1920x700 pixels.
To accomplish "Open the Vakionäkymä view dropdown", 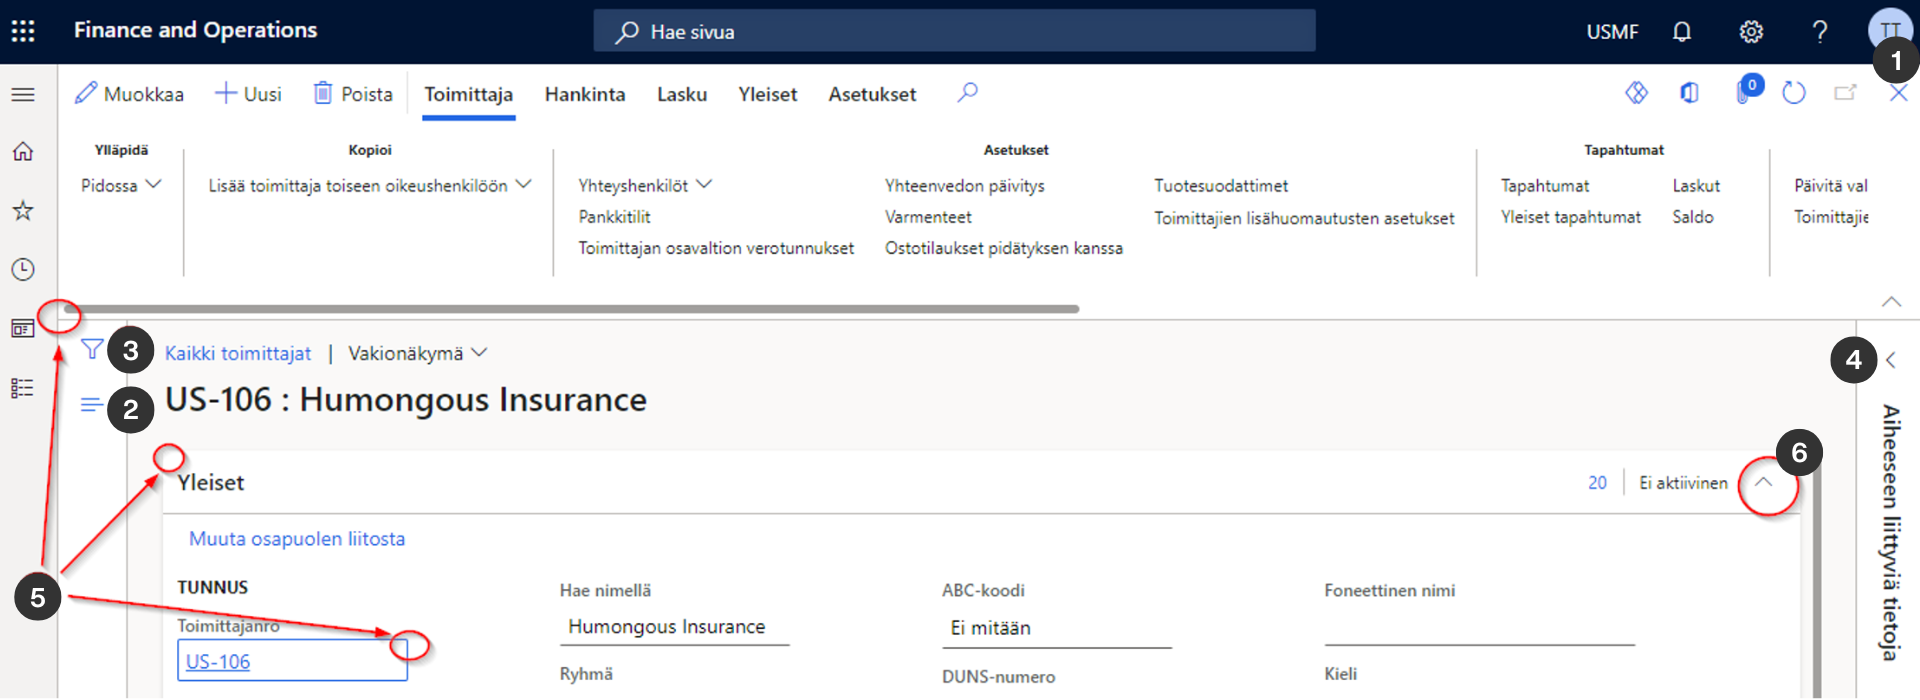I will (417, 353).
